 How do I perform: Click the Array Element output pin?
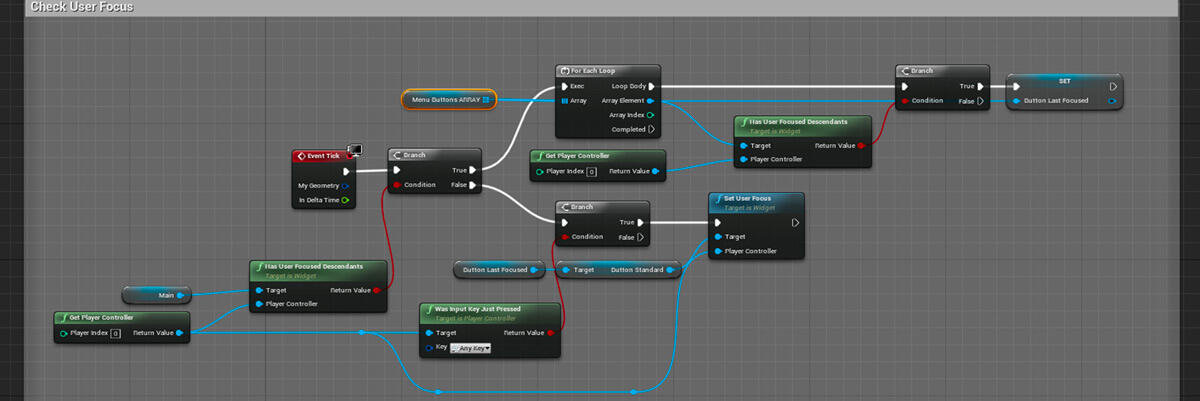[x=651, y=101]
